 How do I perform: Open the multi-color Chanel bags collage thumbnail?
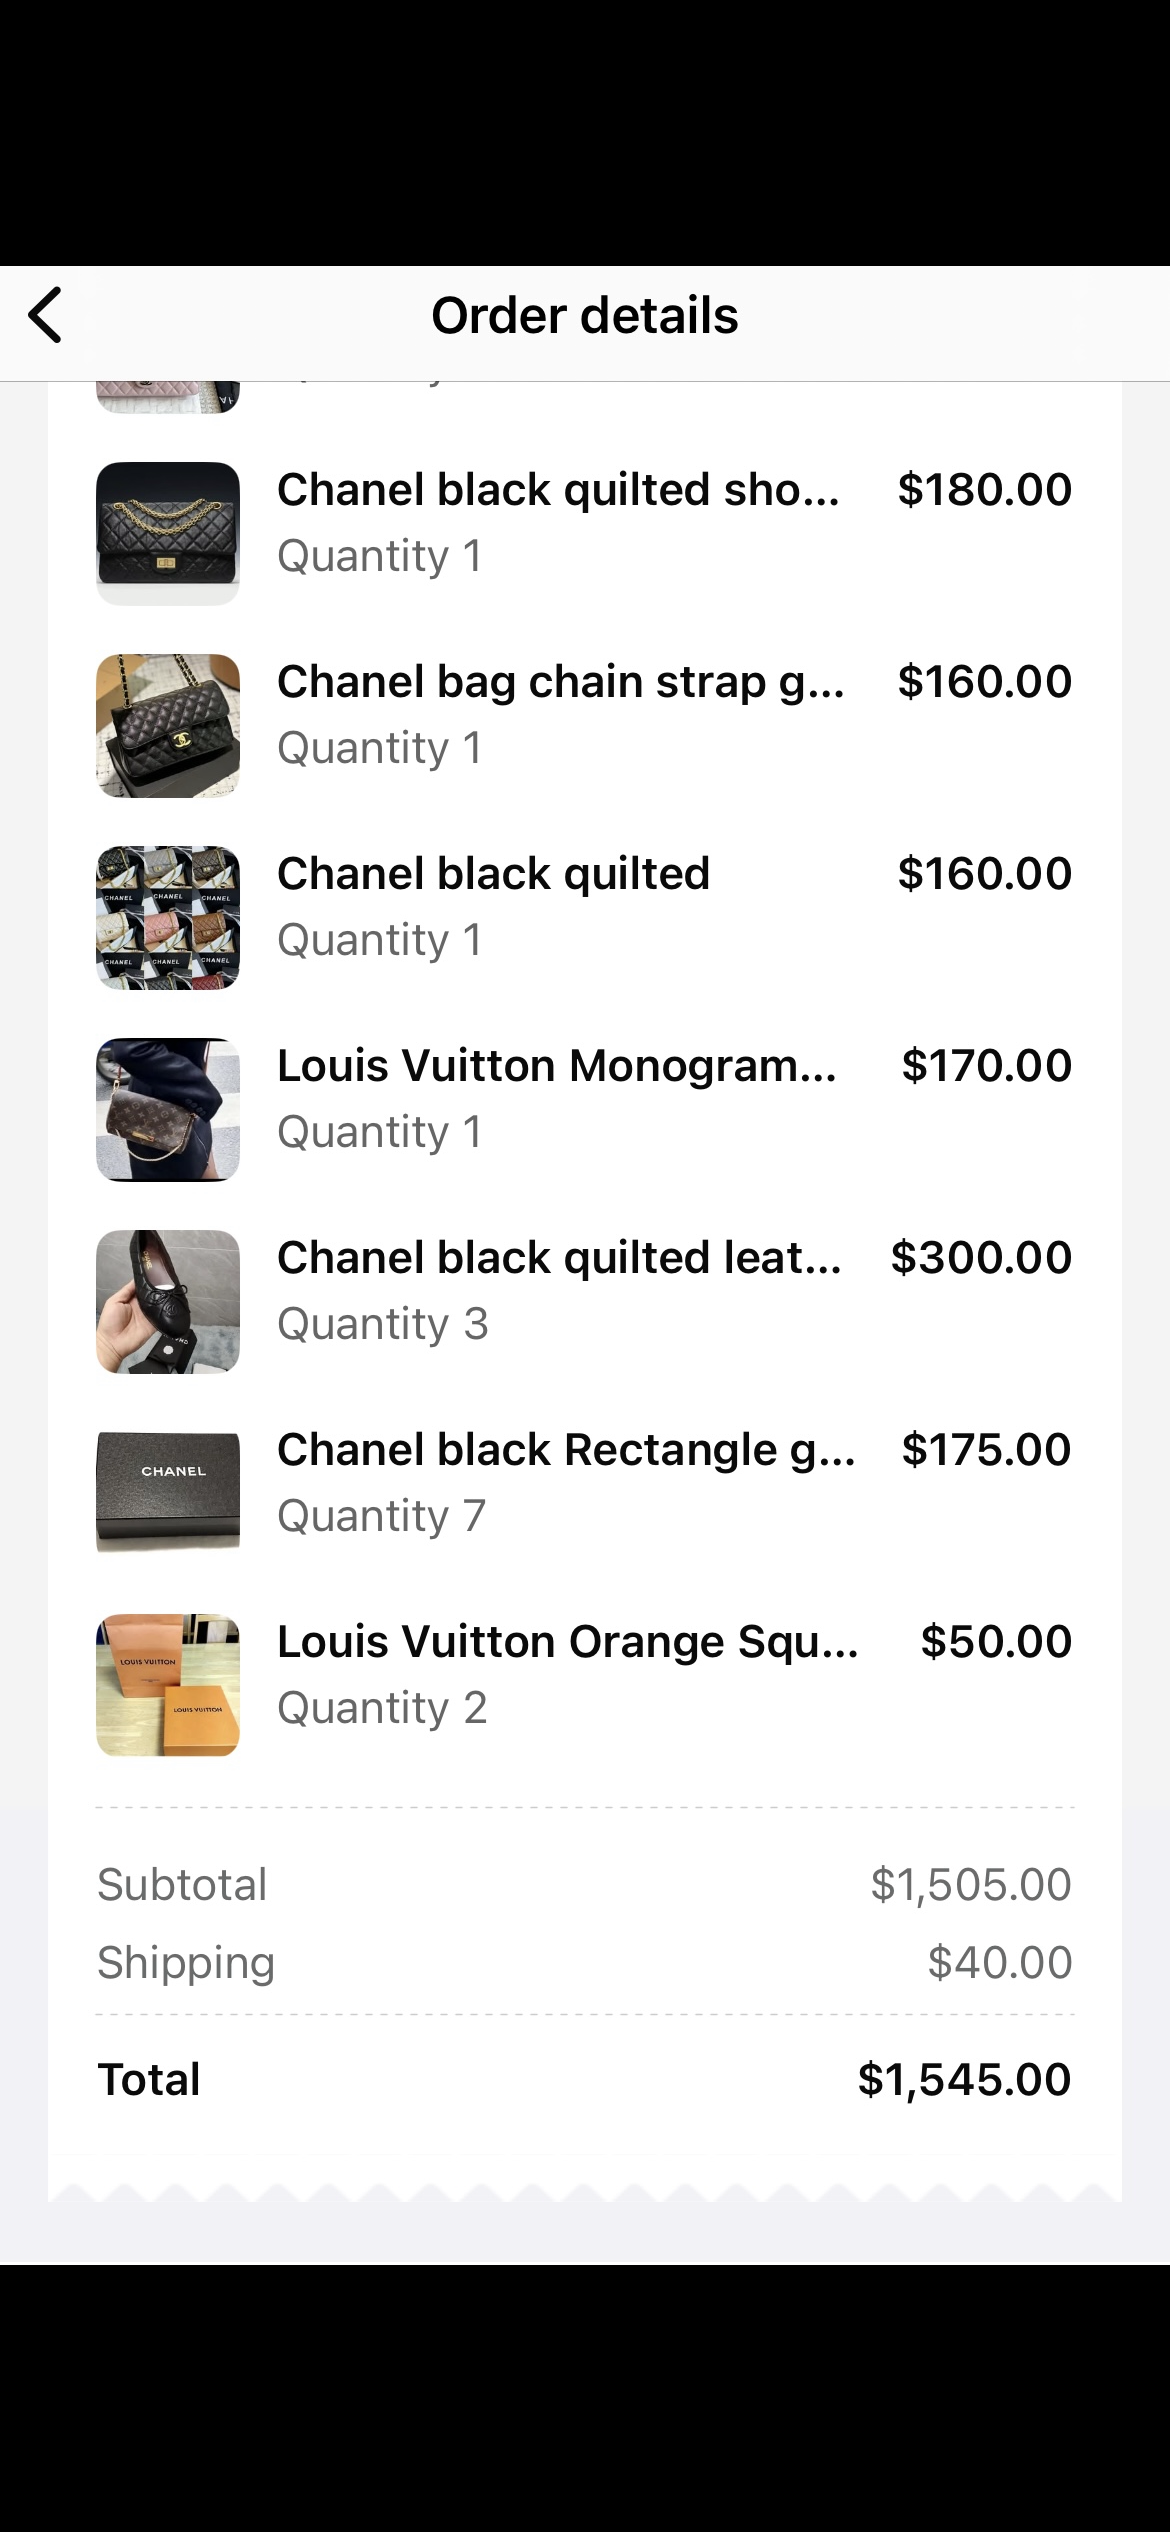(x=168, y=917)
